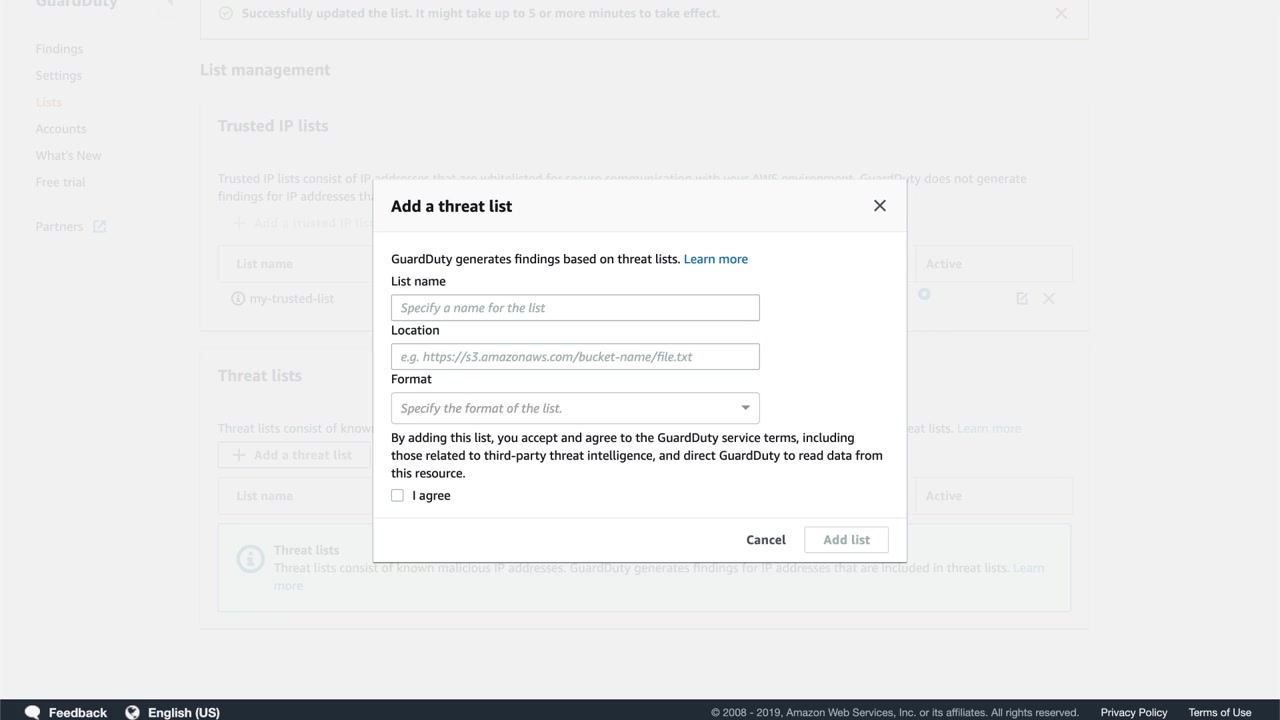
Task: Open the Privacy Policy footer link
Action: (1133, 712)
